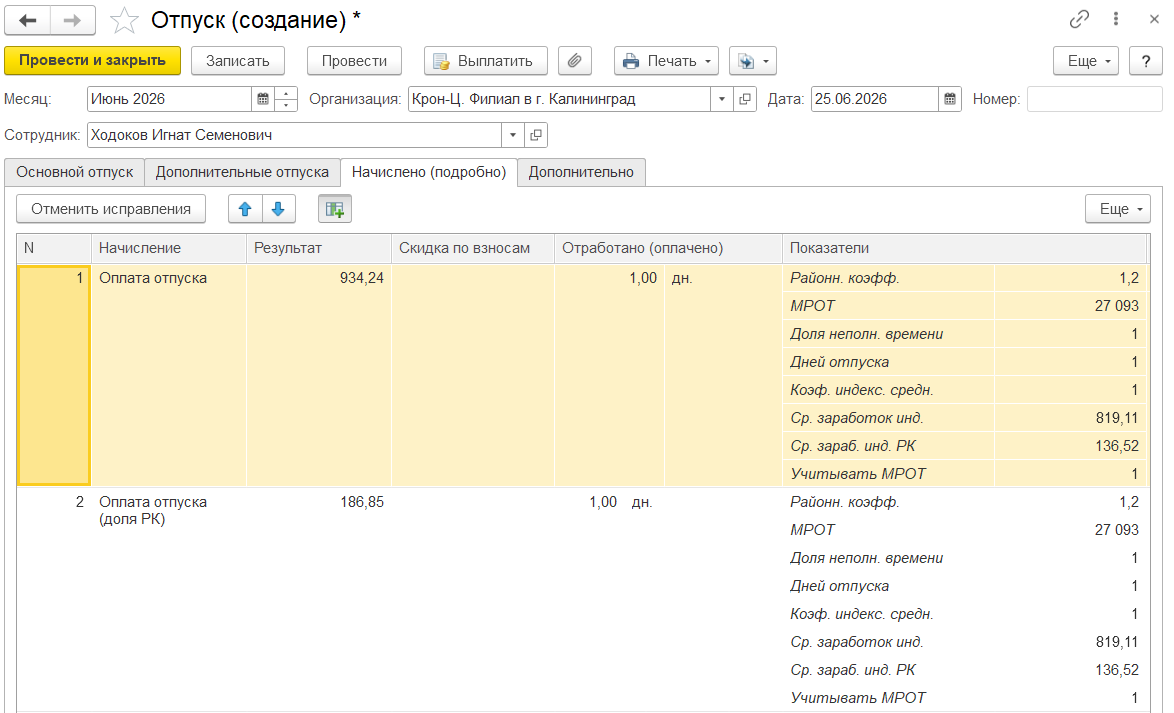Select the Результат cell showing 186,85
Image resolution: width=1174 pixels, height=713 pixels.
point(319,502)
